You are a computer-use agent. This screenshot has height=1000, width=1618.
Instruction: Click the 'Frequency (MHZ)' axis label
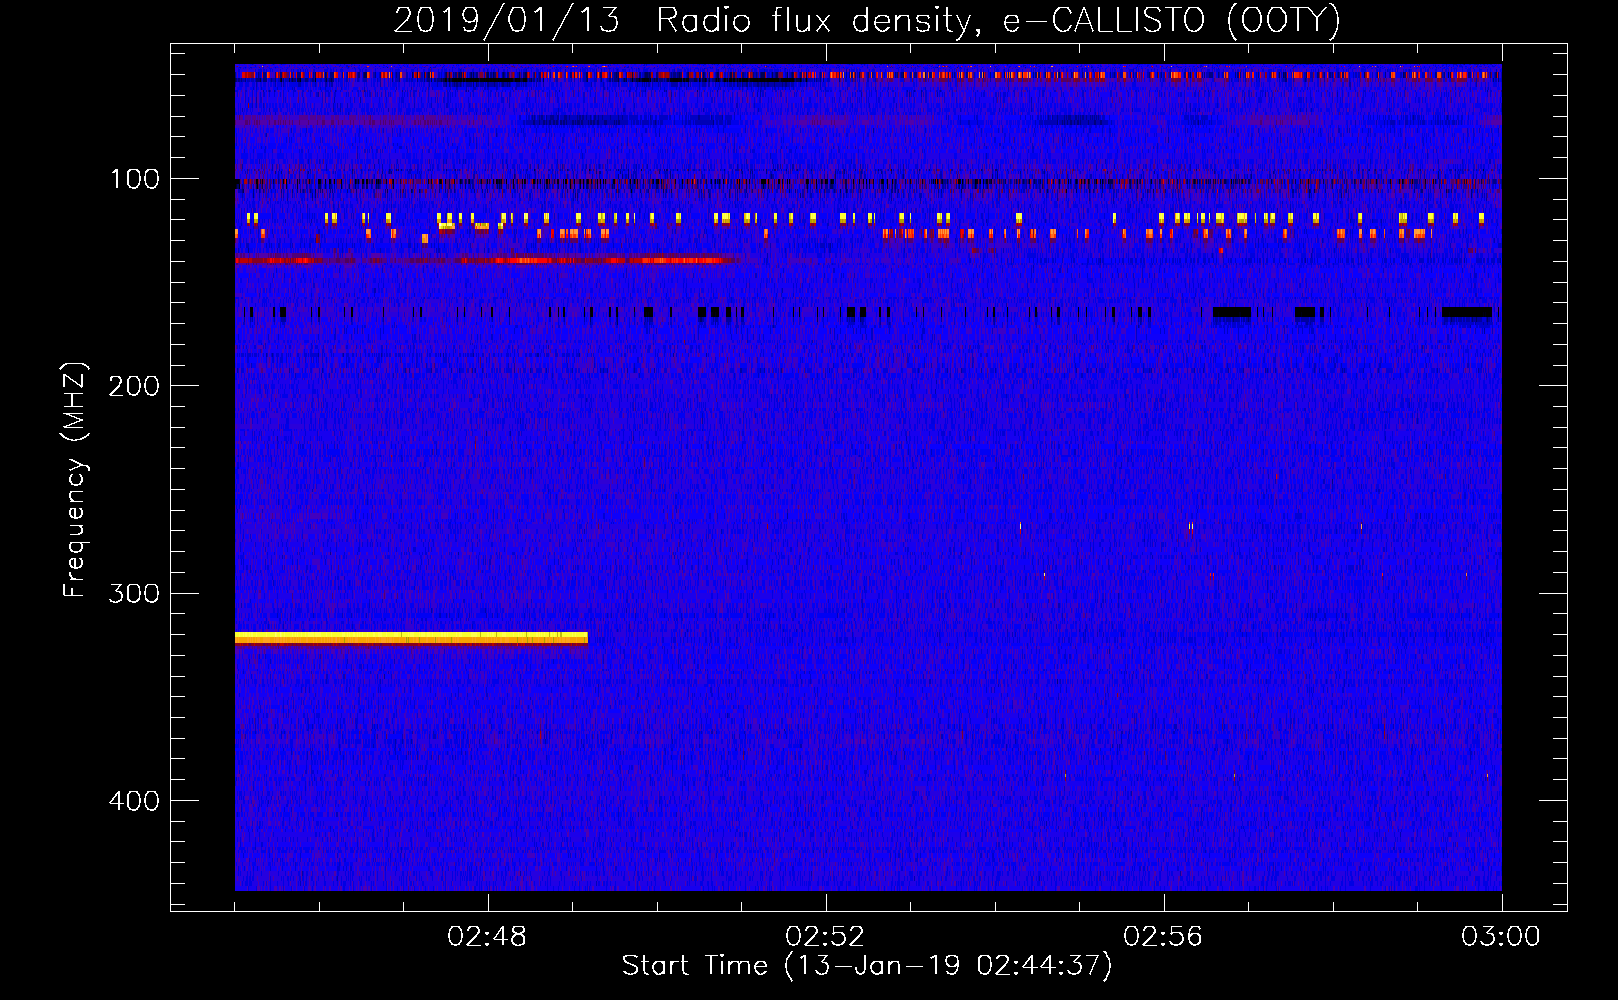(x=75, y=480)
